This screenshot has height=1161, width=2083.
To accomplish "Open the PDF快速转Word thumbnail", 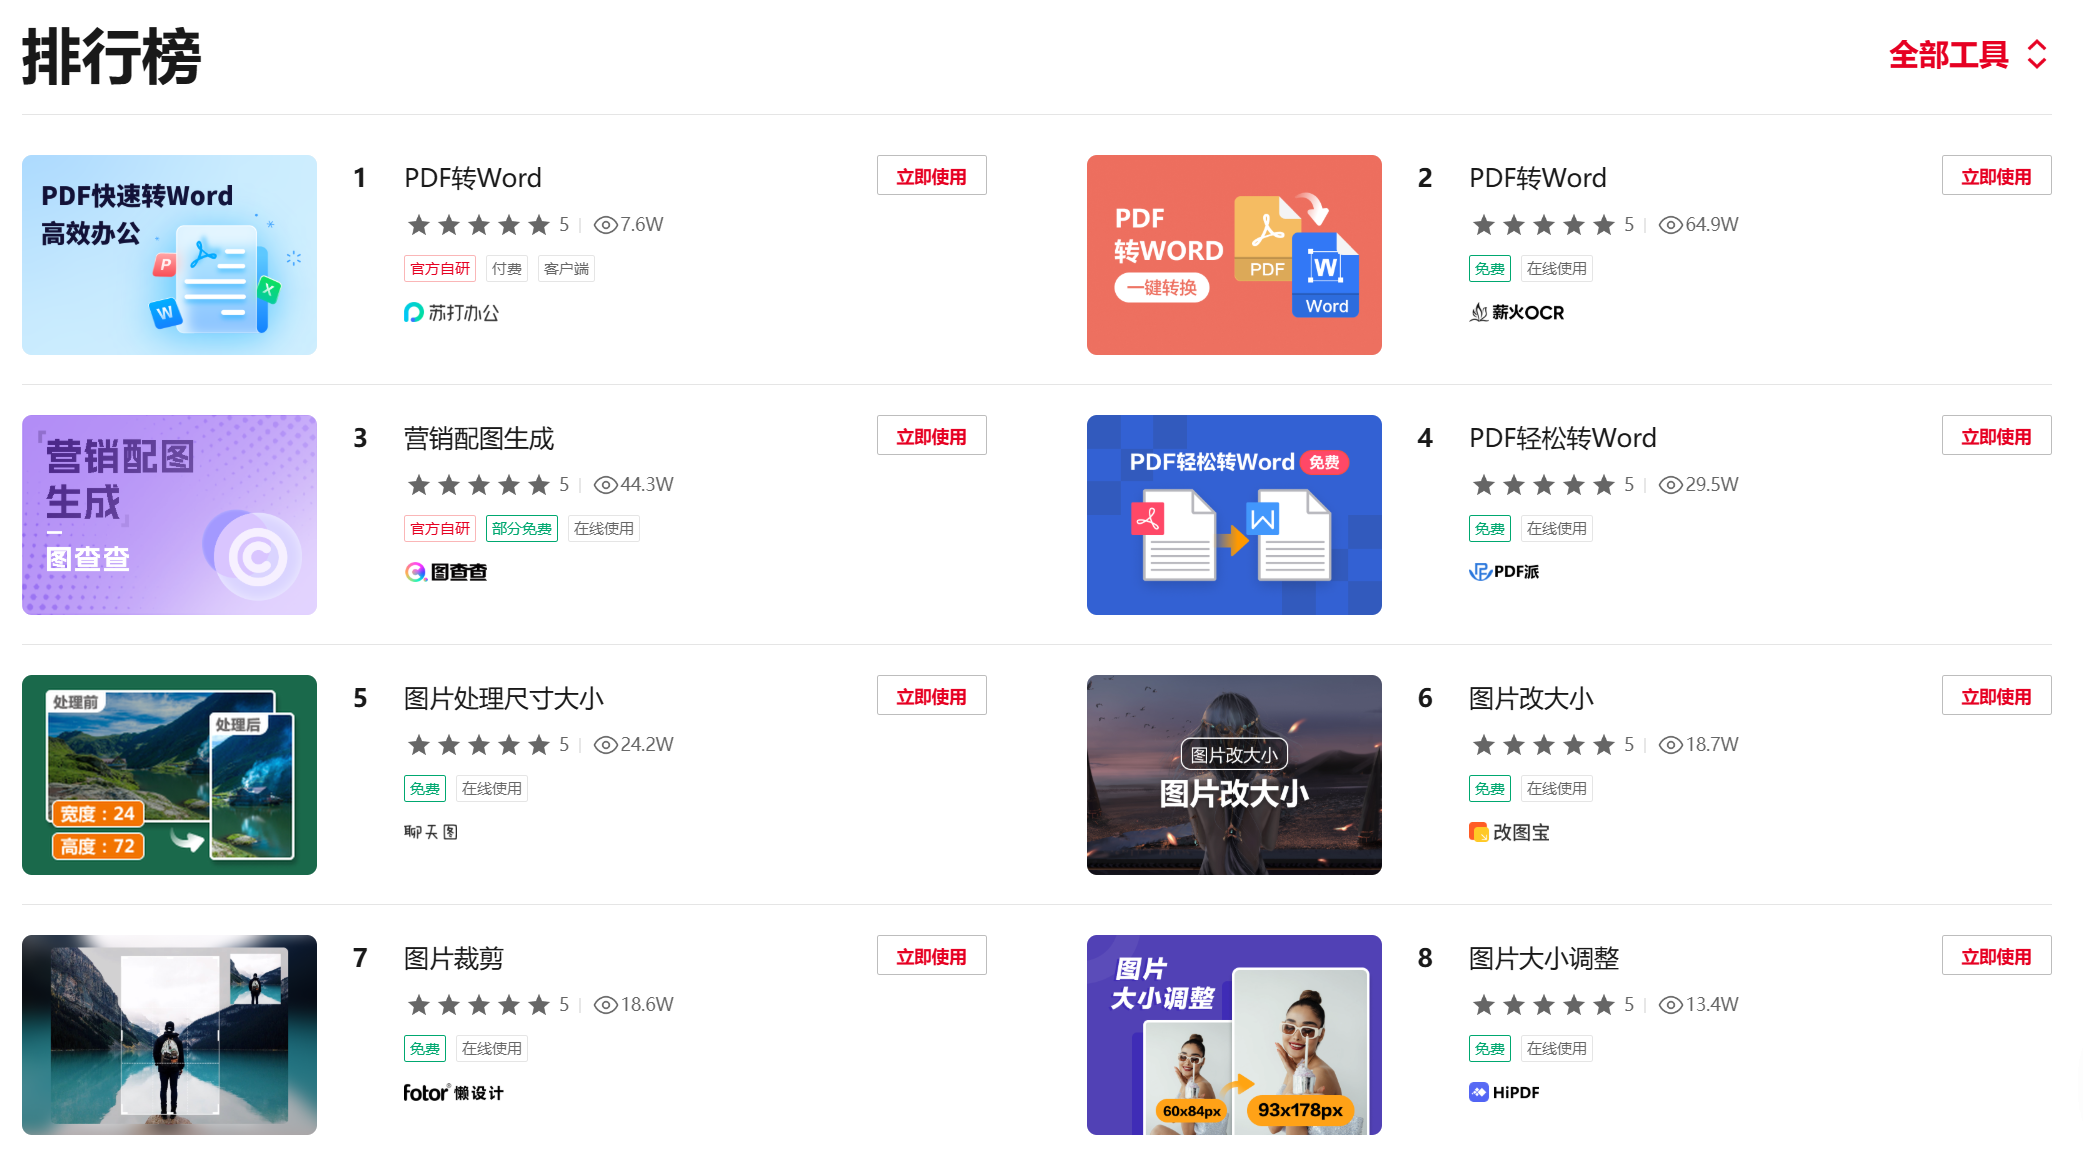I will click(169, 255).
